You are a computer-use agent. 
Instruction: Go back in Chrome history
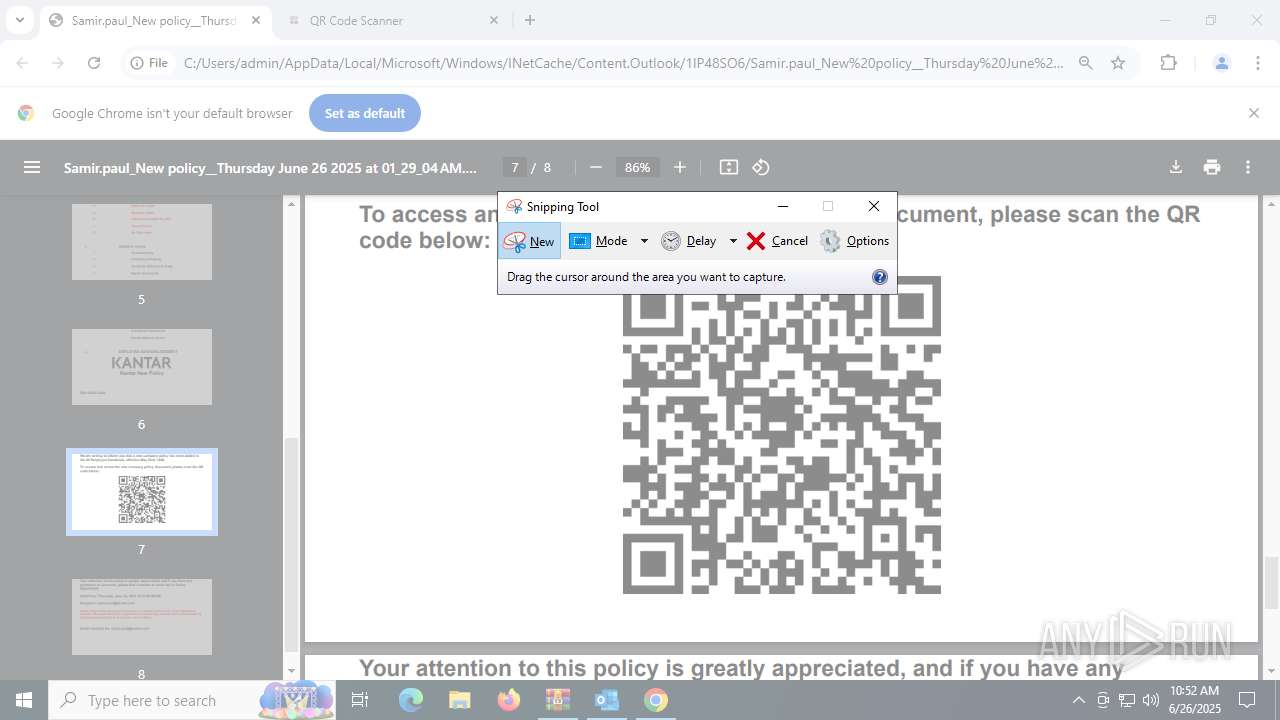coord(22,63)
